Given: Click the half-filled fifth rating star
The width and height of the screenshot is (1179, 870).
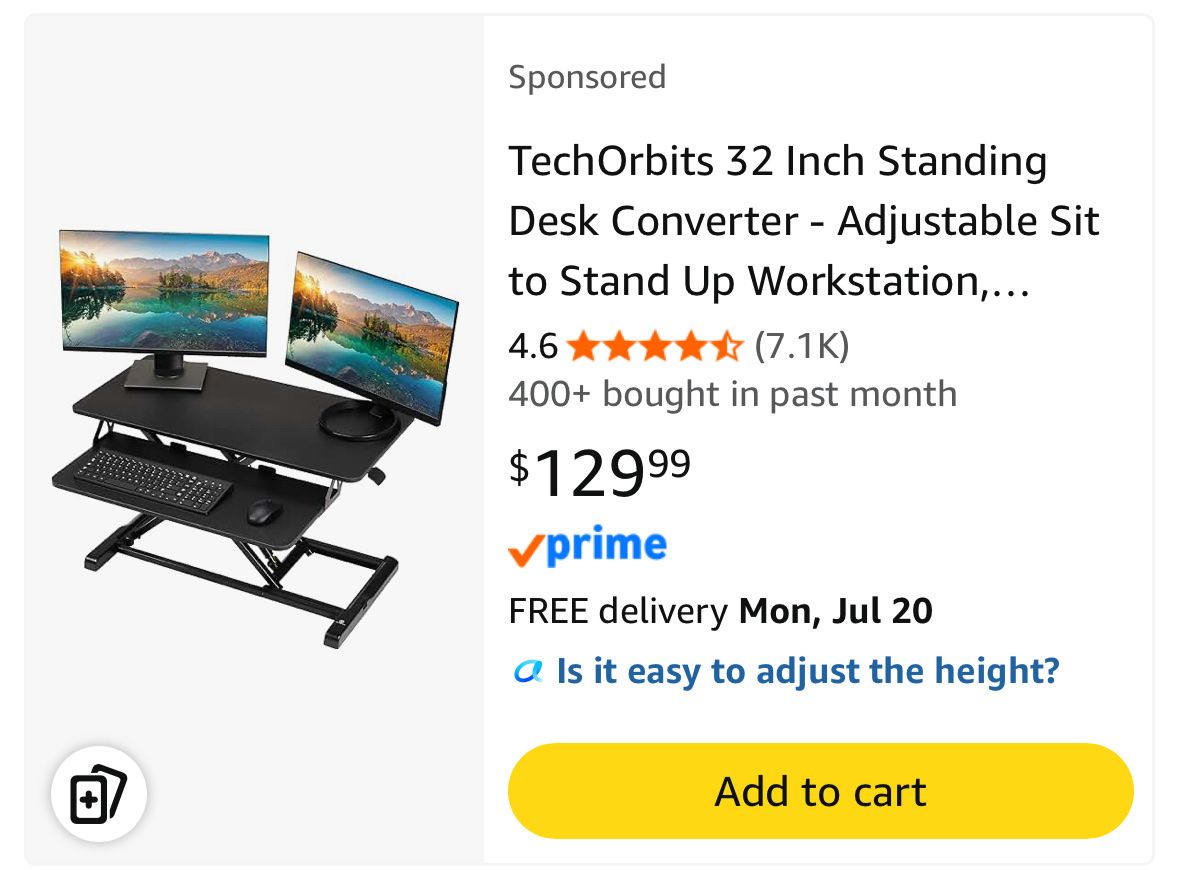Looking at the screenshot, I should pos(726,347).
